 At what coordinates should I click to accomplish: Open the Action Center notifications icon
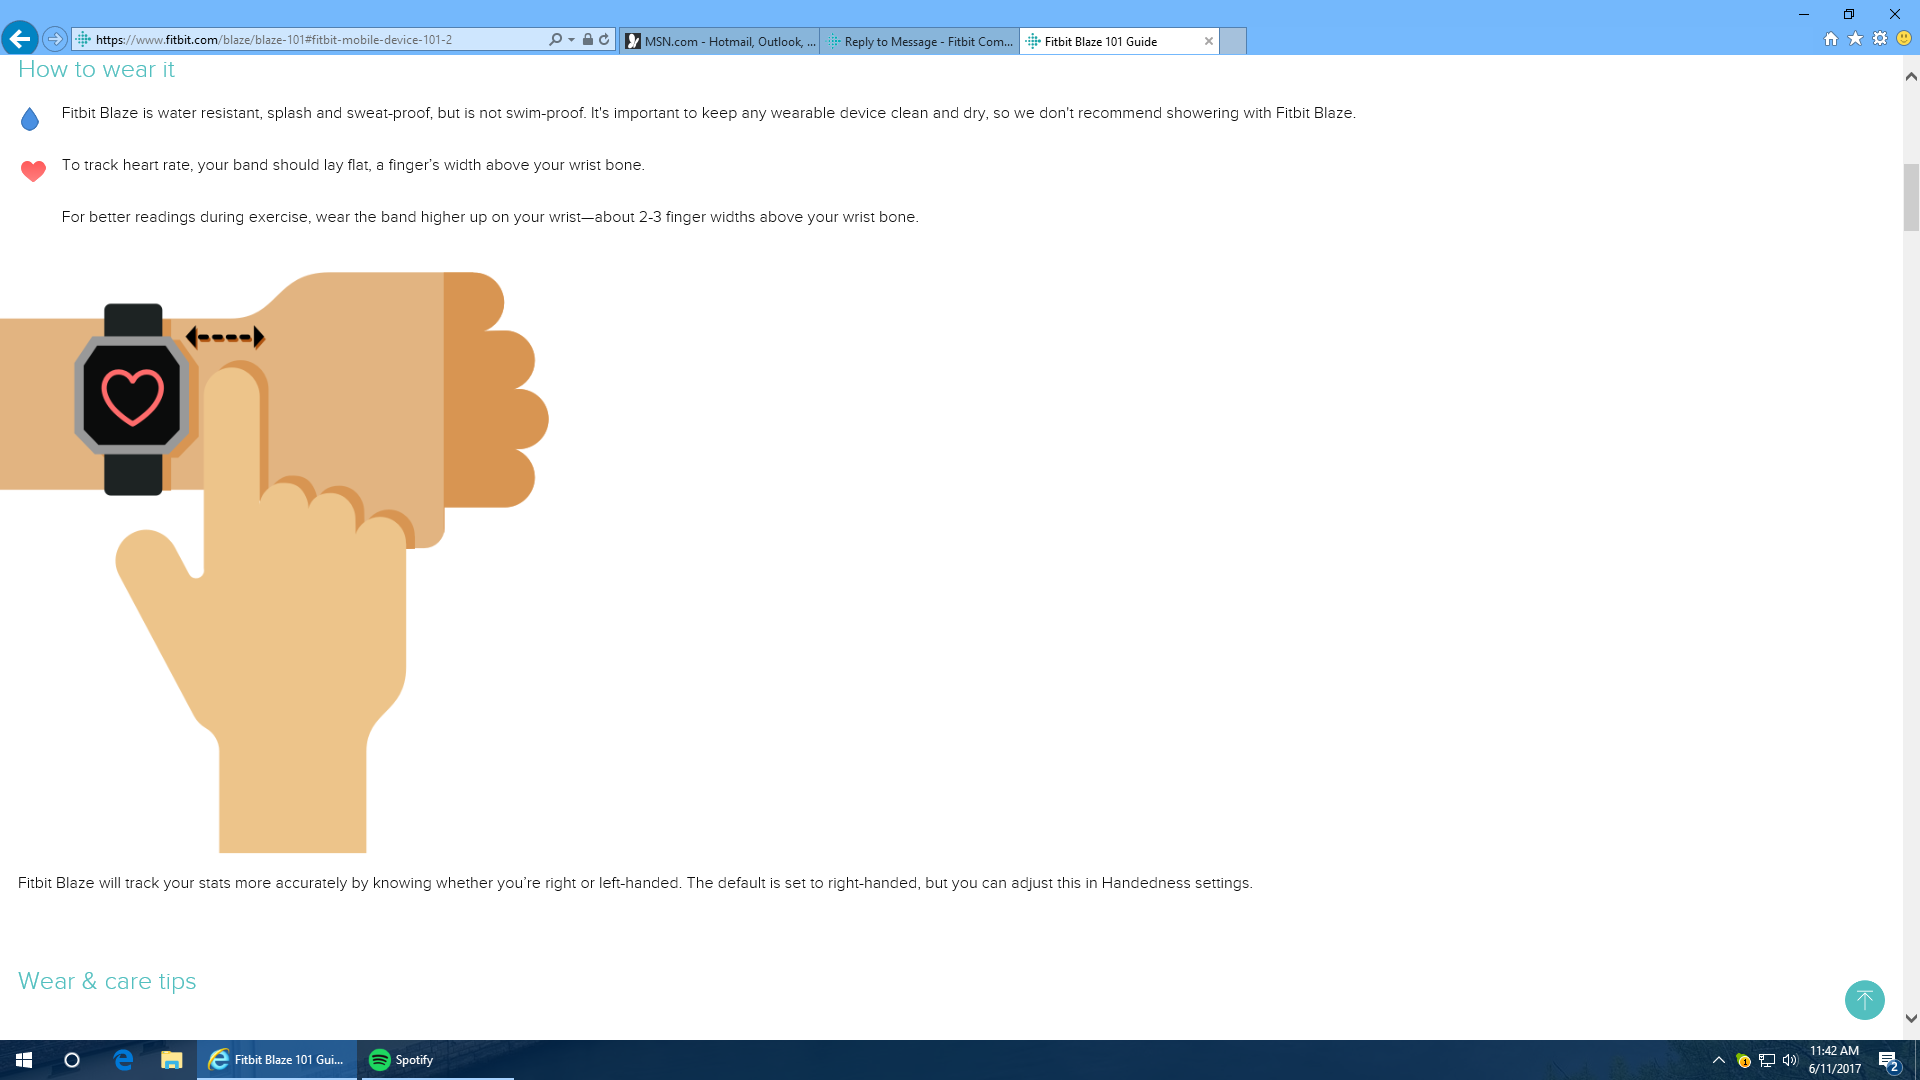(x=1888, y=1060)
